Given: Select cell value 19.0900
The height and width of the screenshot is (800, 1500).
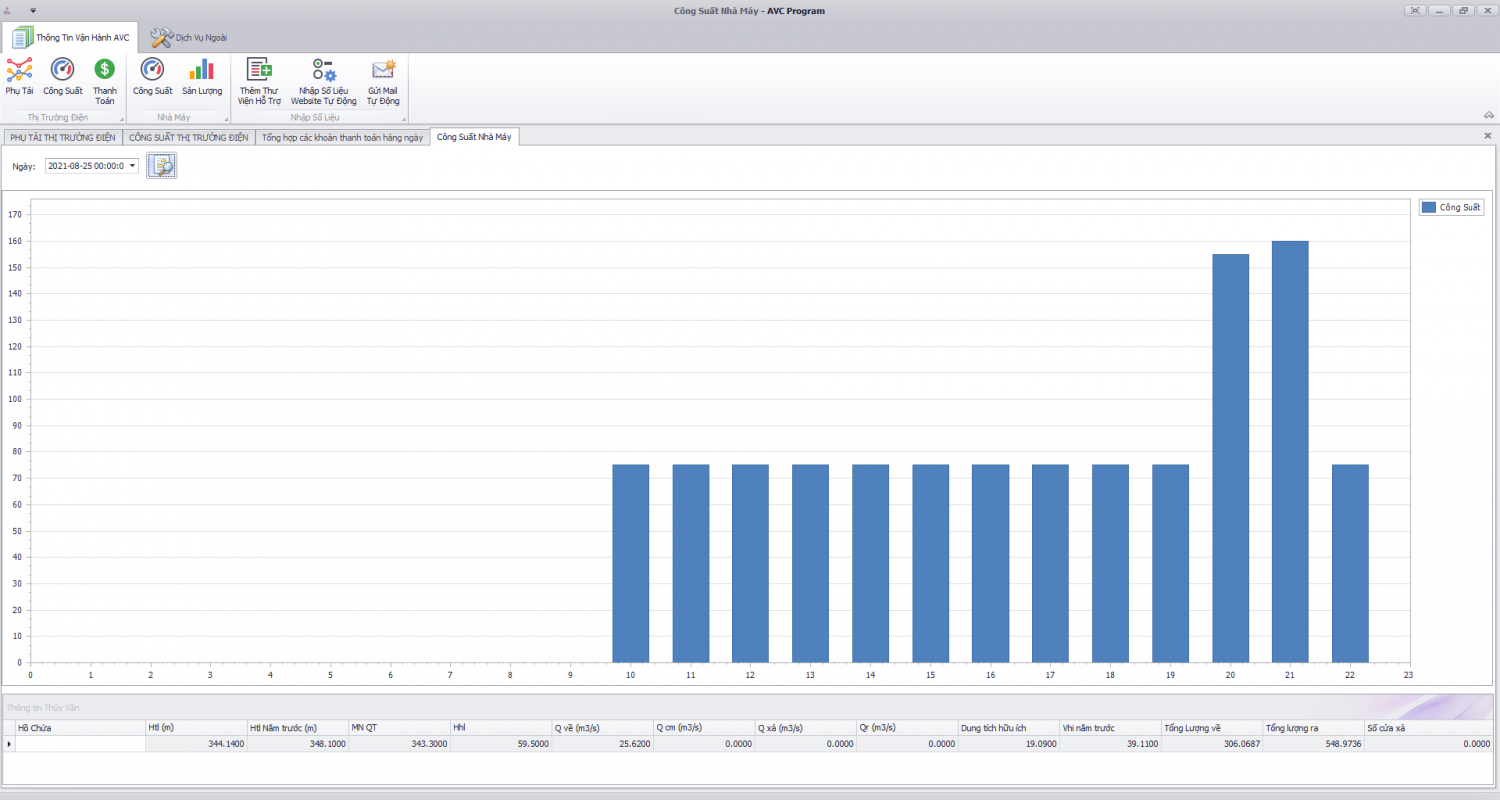Looking at the screenshot, I should pyautogui.click(x=1008, y=744).
